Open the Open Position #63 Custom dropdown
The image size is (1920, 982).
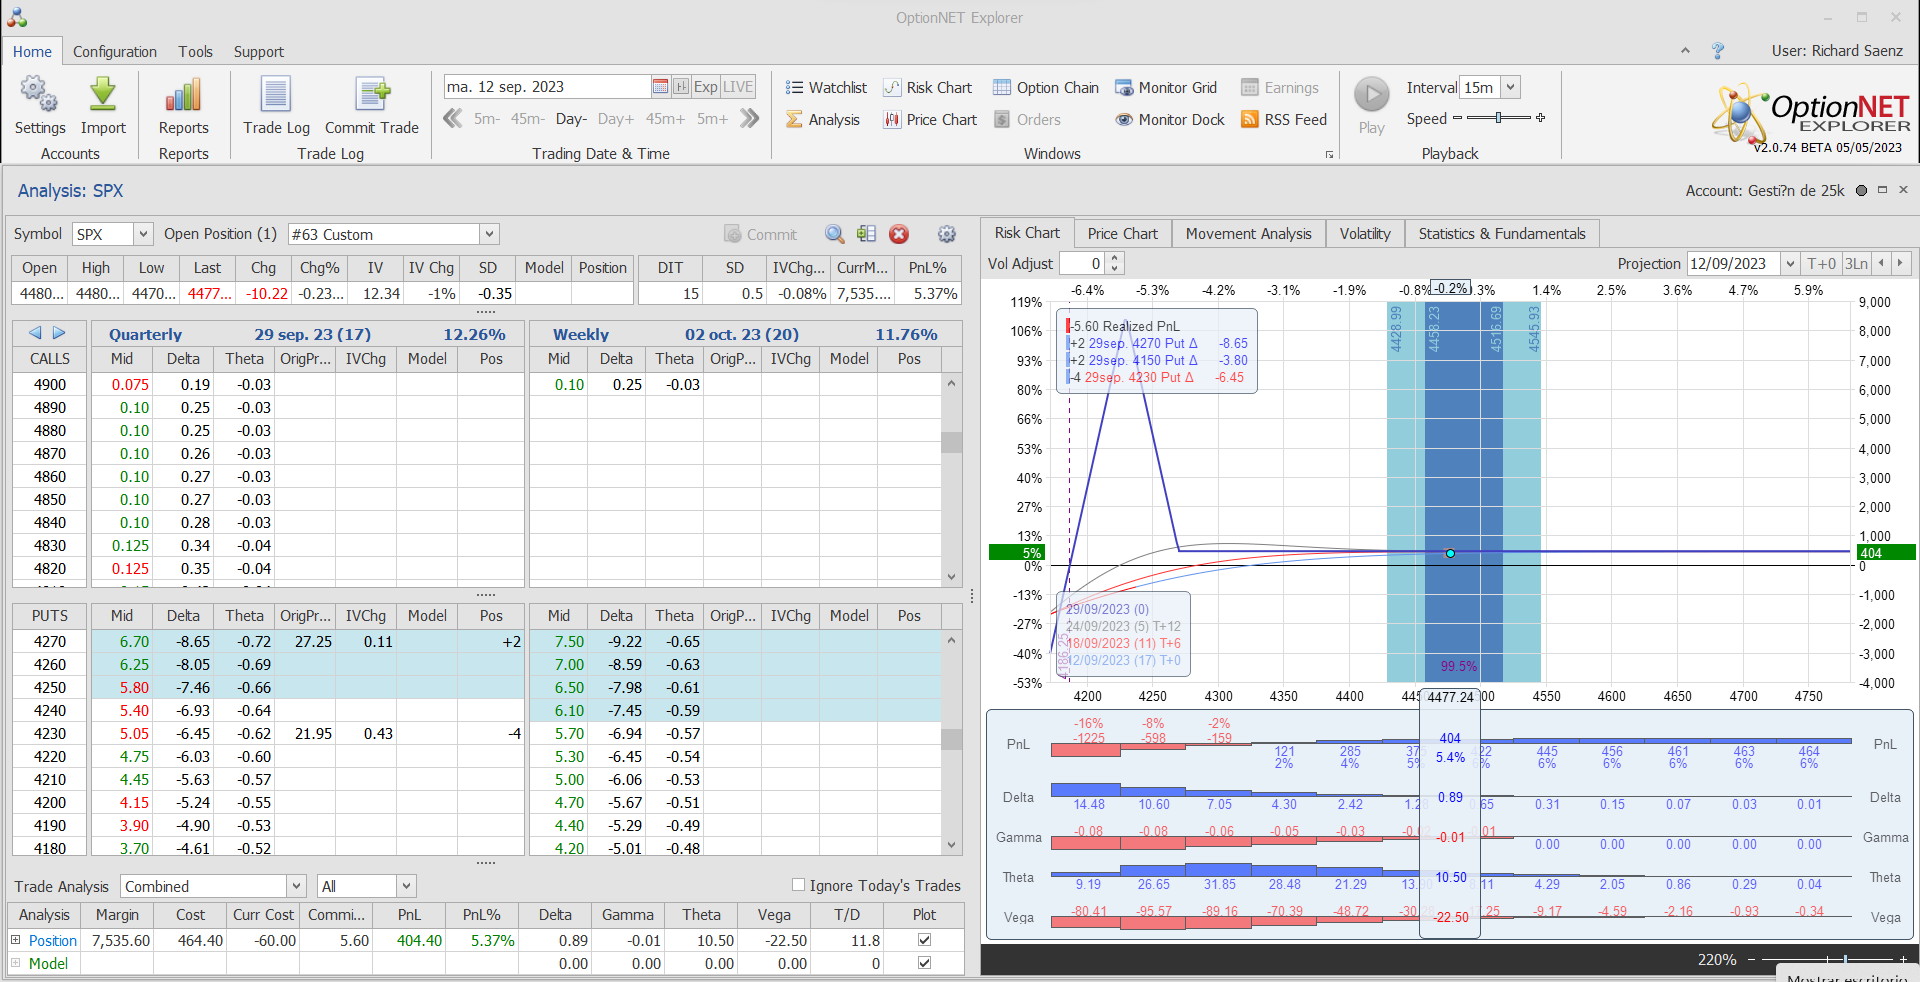(x=489, y=234)
